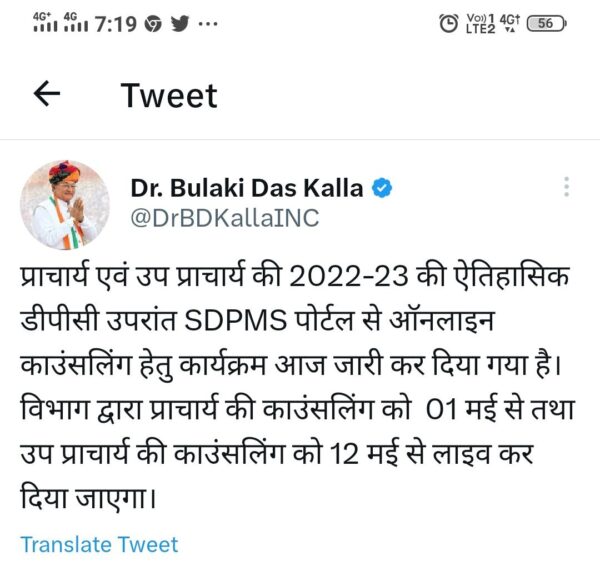Open the three-dot tweet options menu
This screenshot has height=576, width=600.
(x=567, y=187)
